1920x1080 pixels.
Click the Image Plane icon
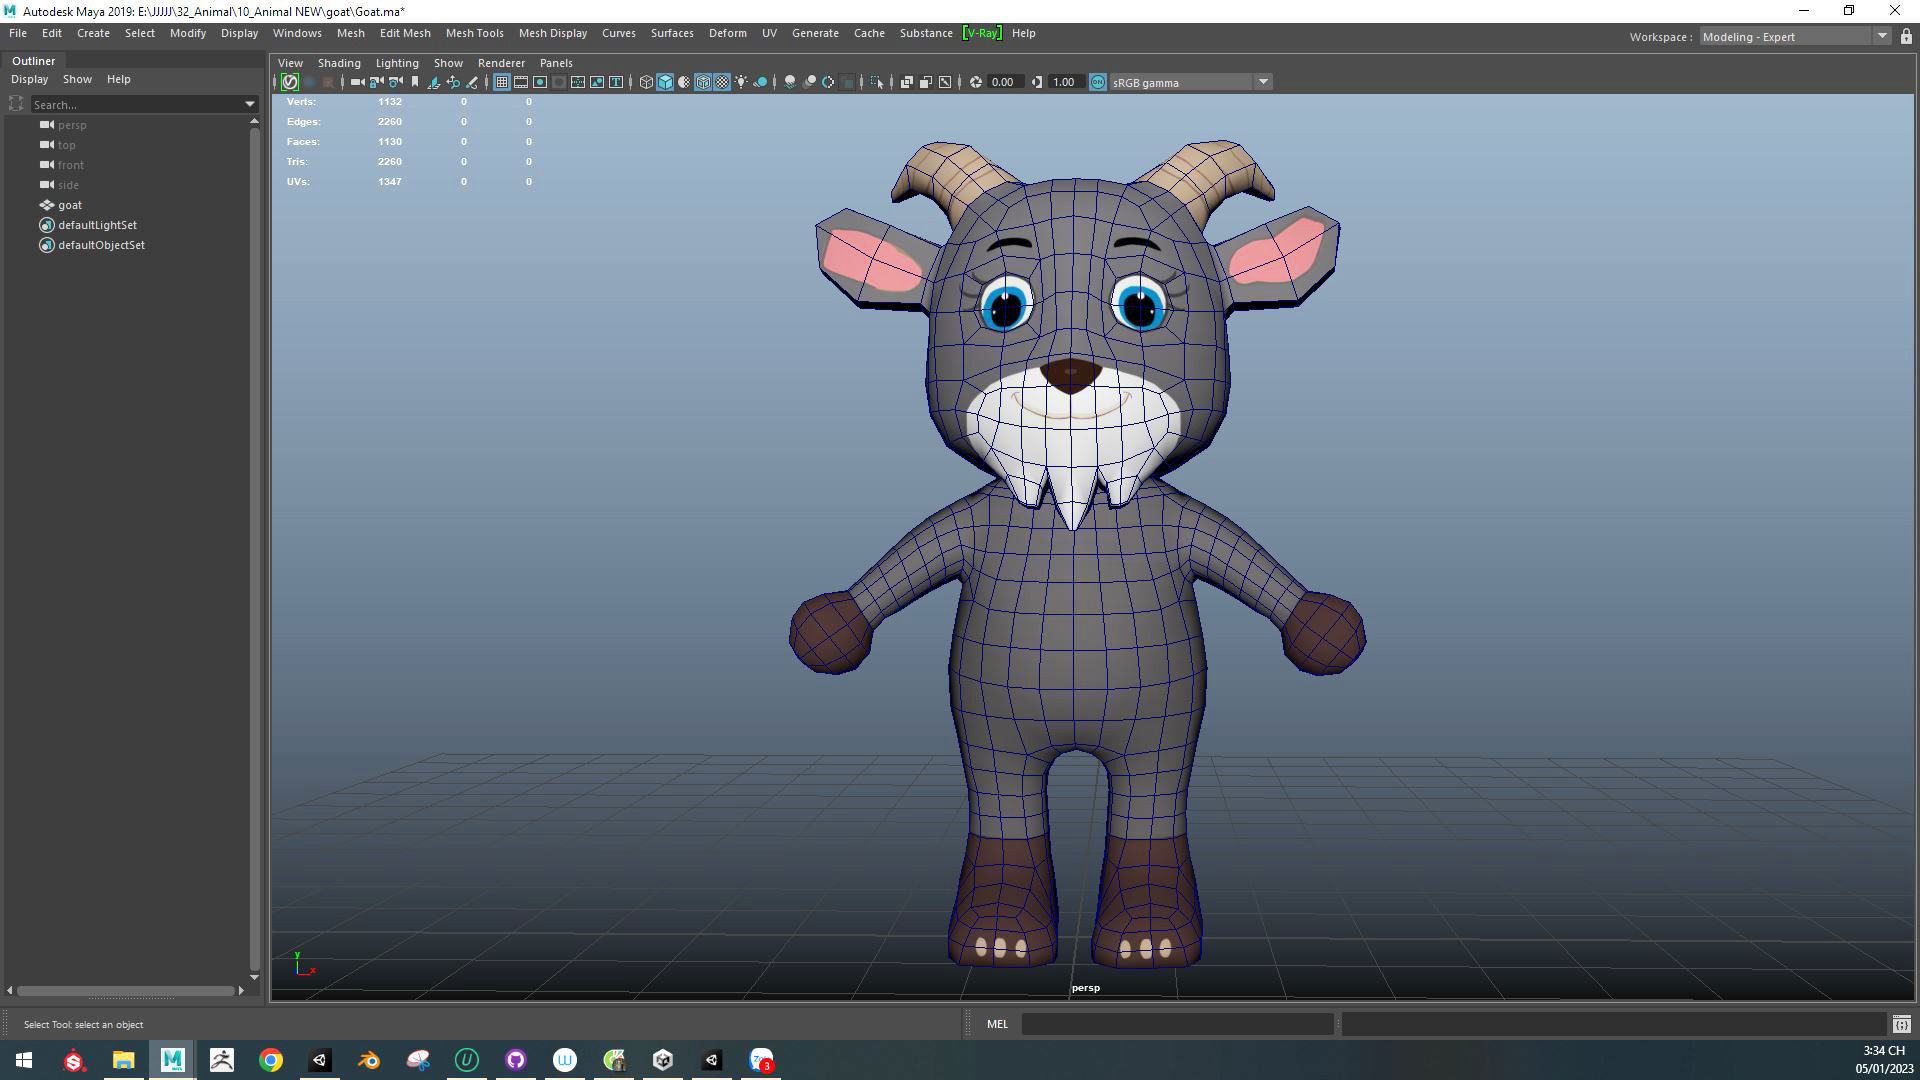coord(434,82)
